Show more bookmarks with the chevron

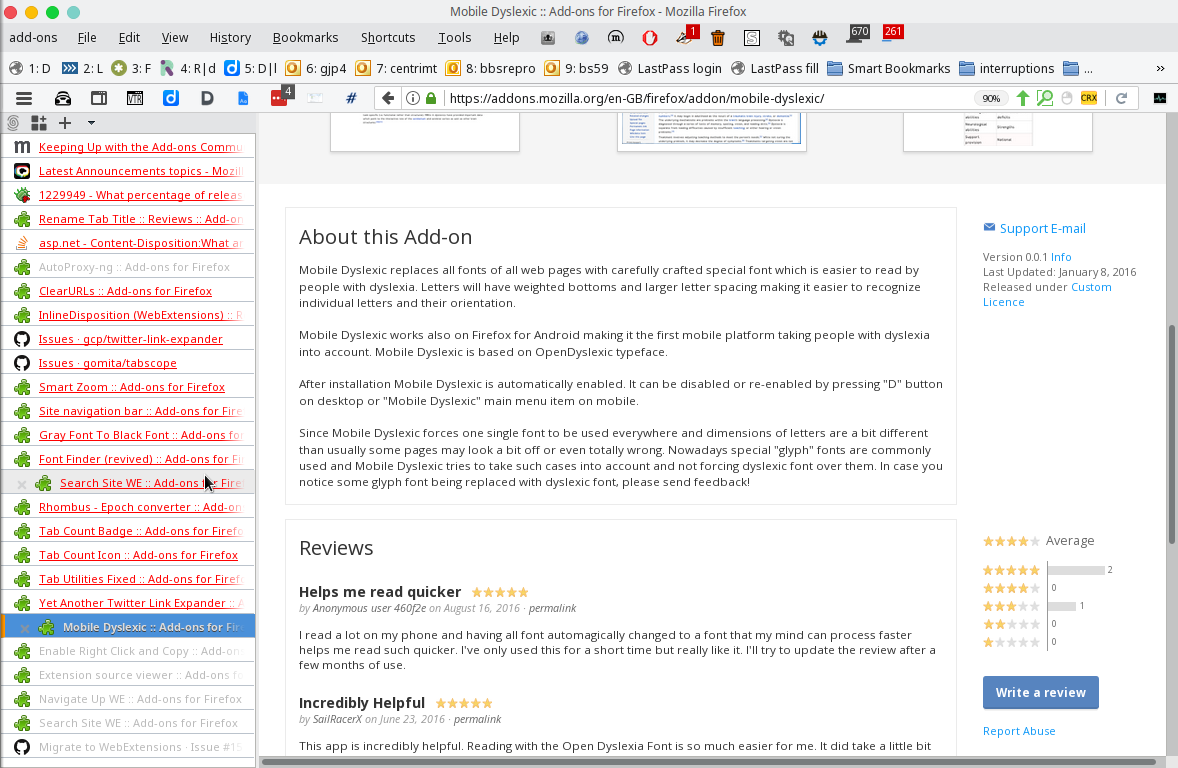(1161, 68)
